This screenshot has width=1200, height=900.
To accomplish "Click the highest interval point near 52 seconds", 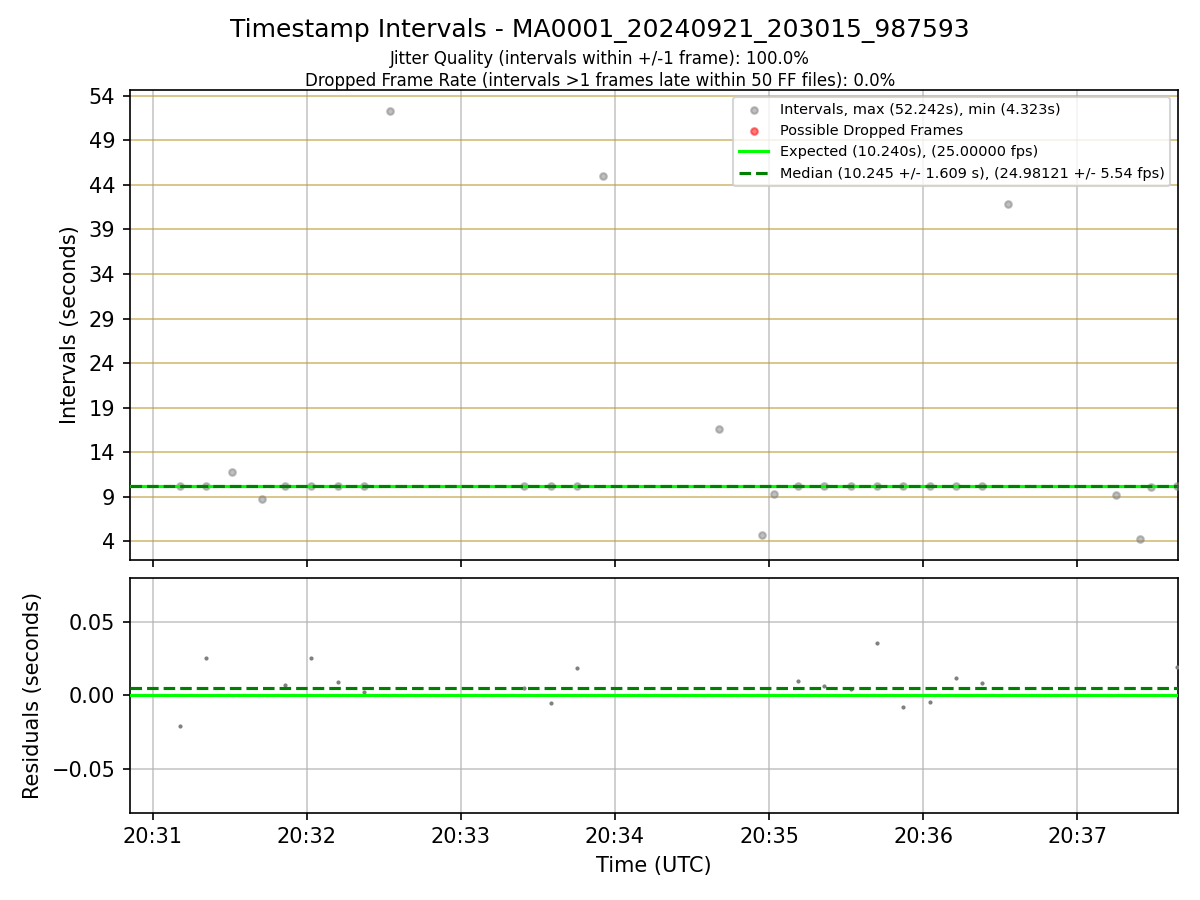I will click(390, 111).
